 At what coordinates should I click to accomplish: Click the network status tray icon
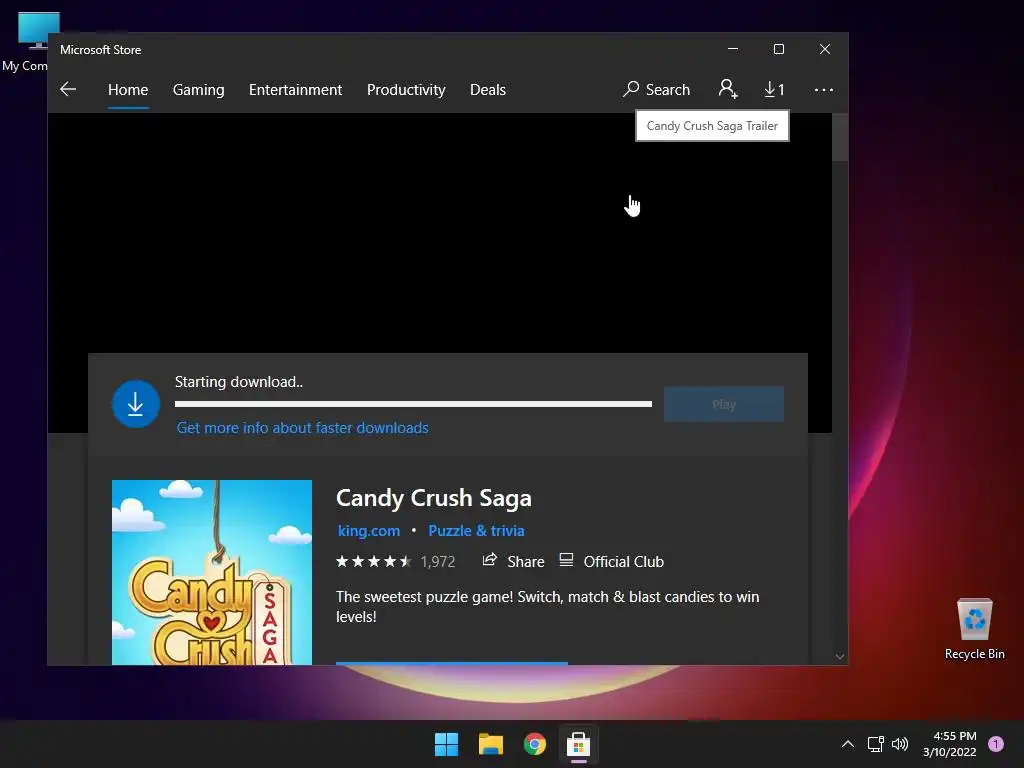[x=875, y=744]
